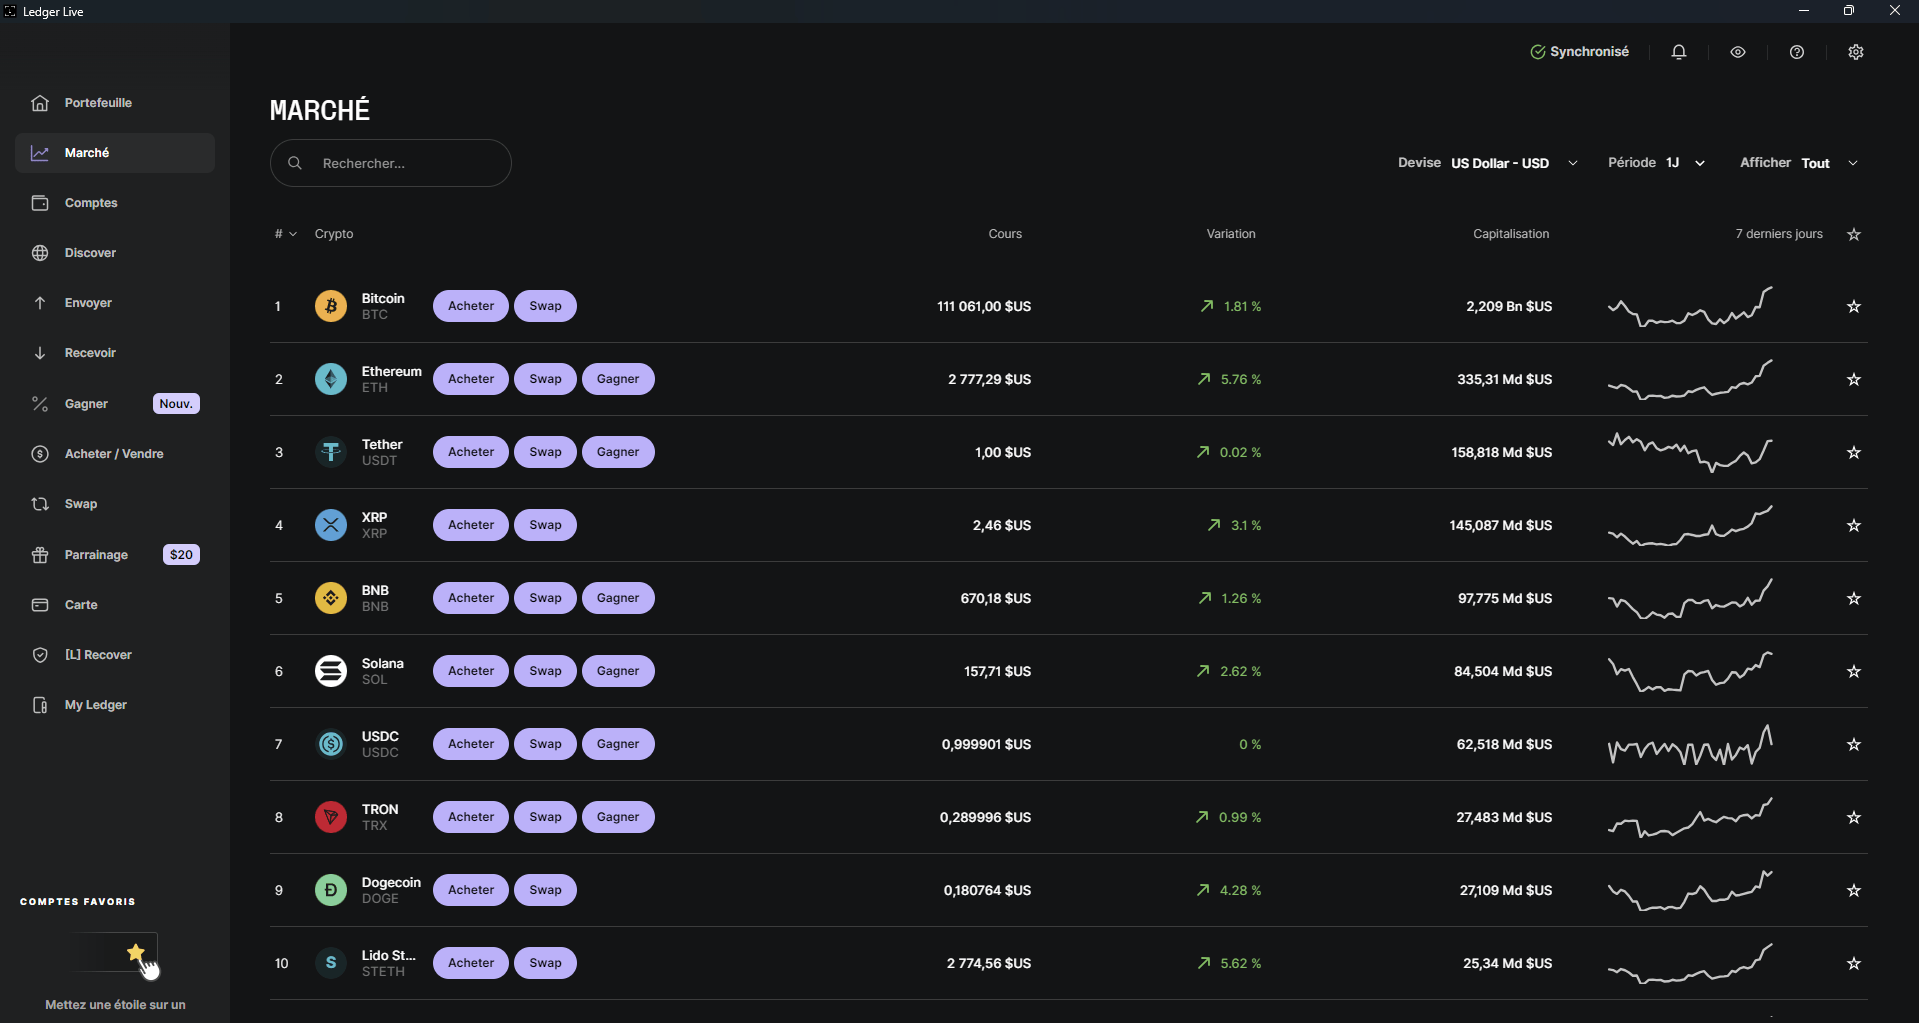Click the XRP coin icon
The height and width of the screenshot is (1023, 1919).
(x=331, y=525)
